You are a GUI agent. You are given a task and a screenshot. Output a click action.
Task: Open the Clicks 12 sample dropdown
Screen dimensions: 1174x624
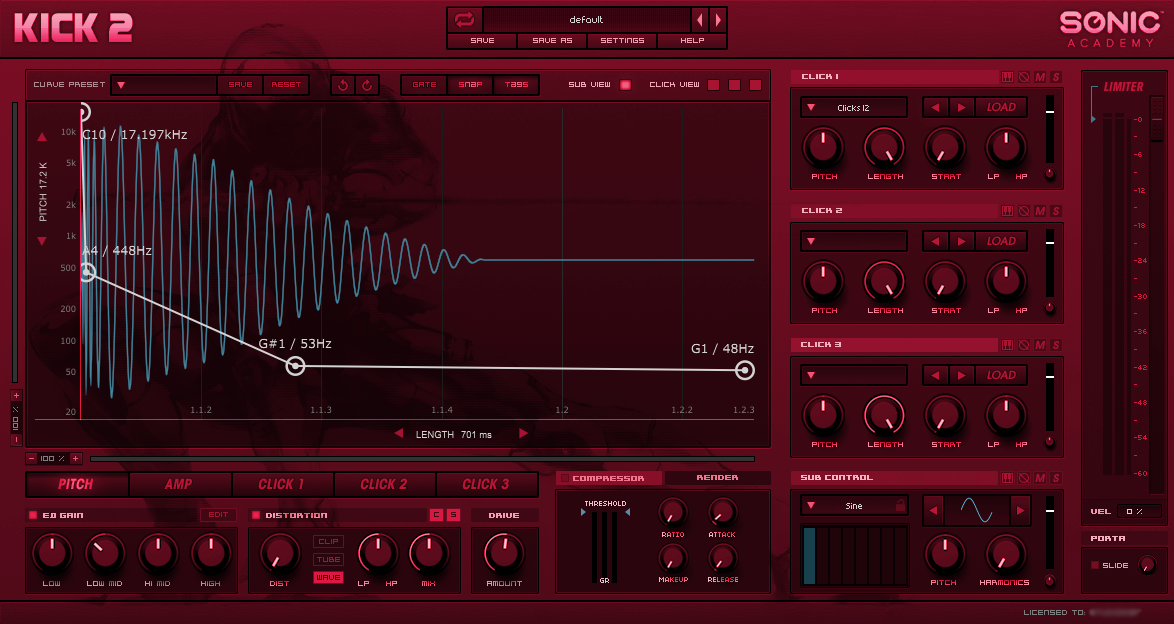point(854,107)
